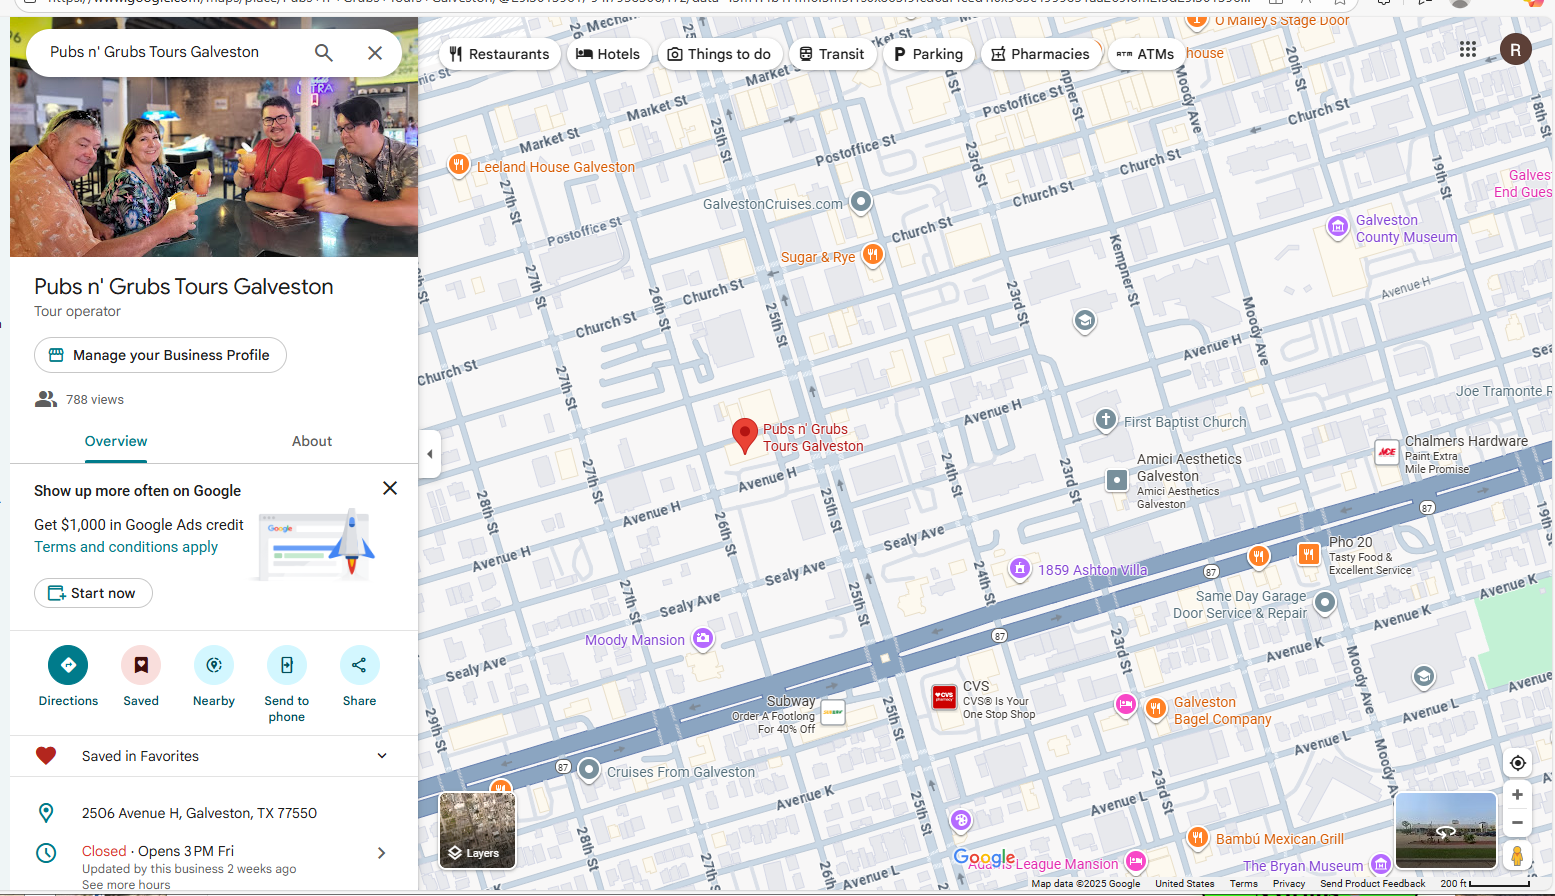Clear the search with the X icon

[375, 52]
